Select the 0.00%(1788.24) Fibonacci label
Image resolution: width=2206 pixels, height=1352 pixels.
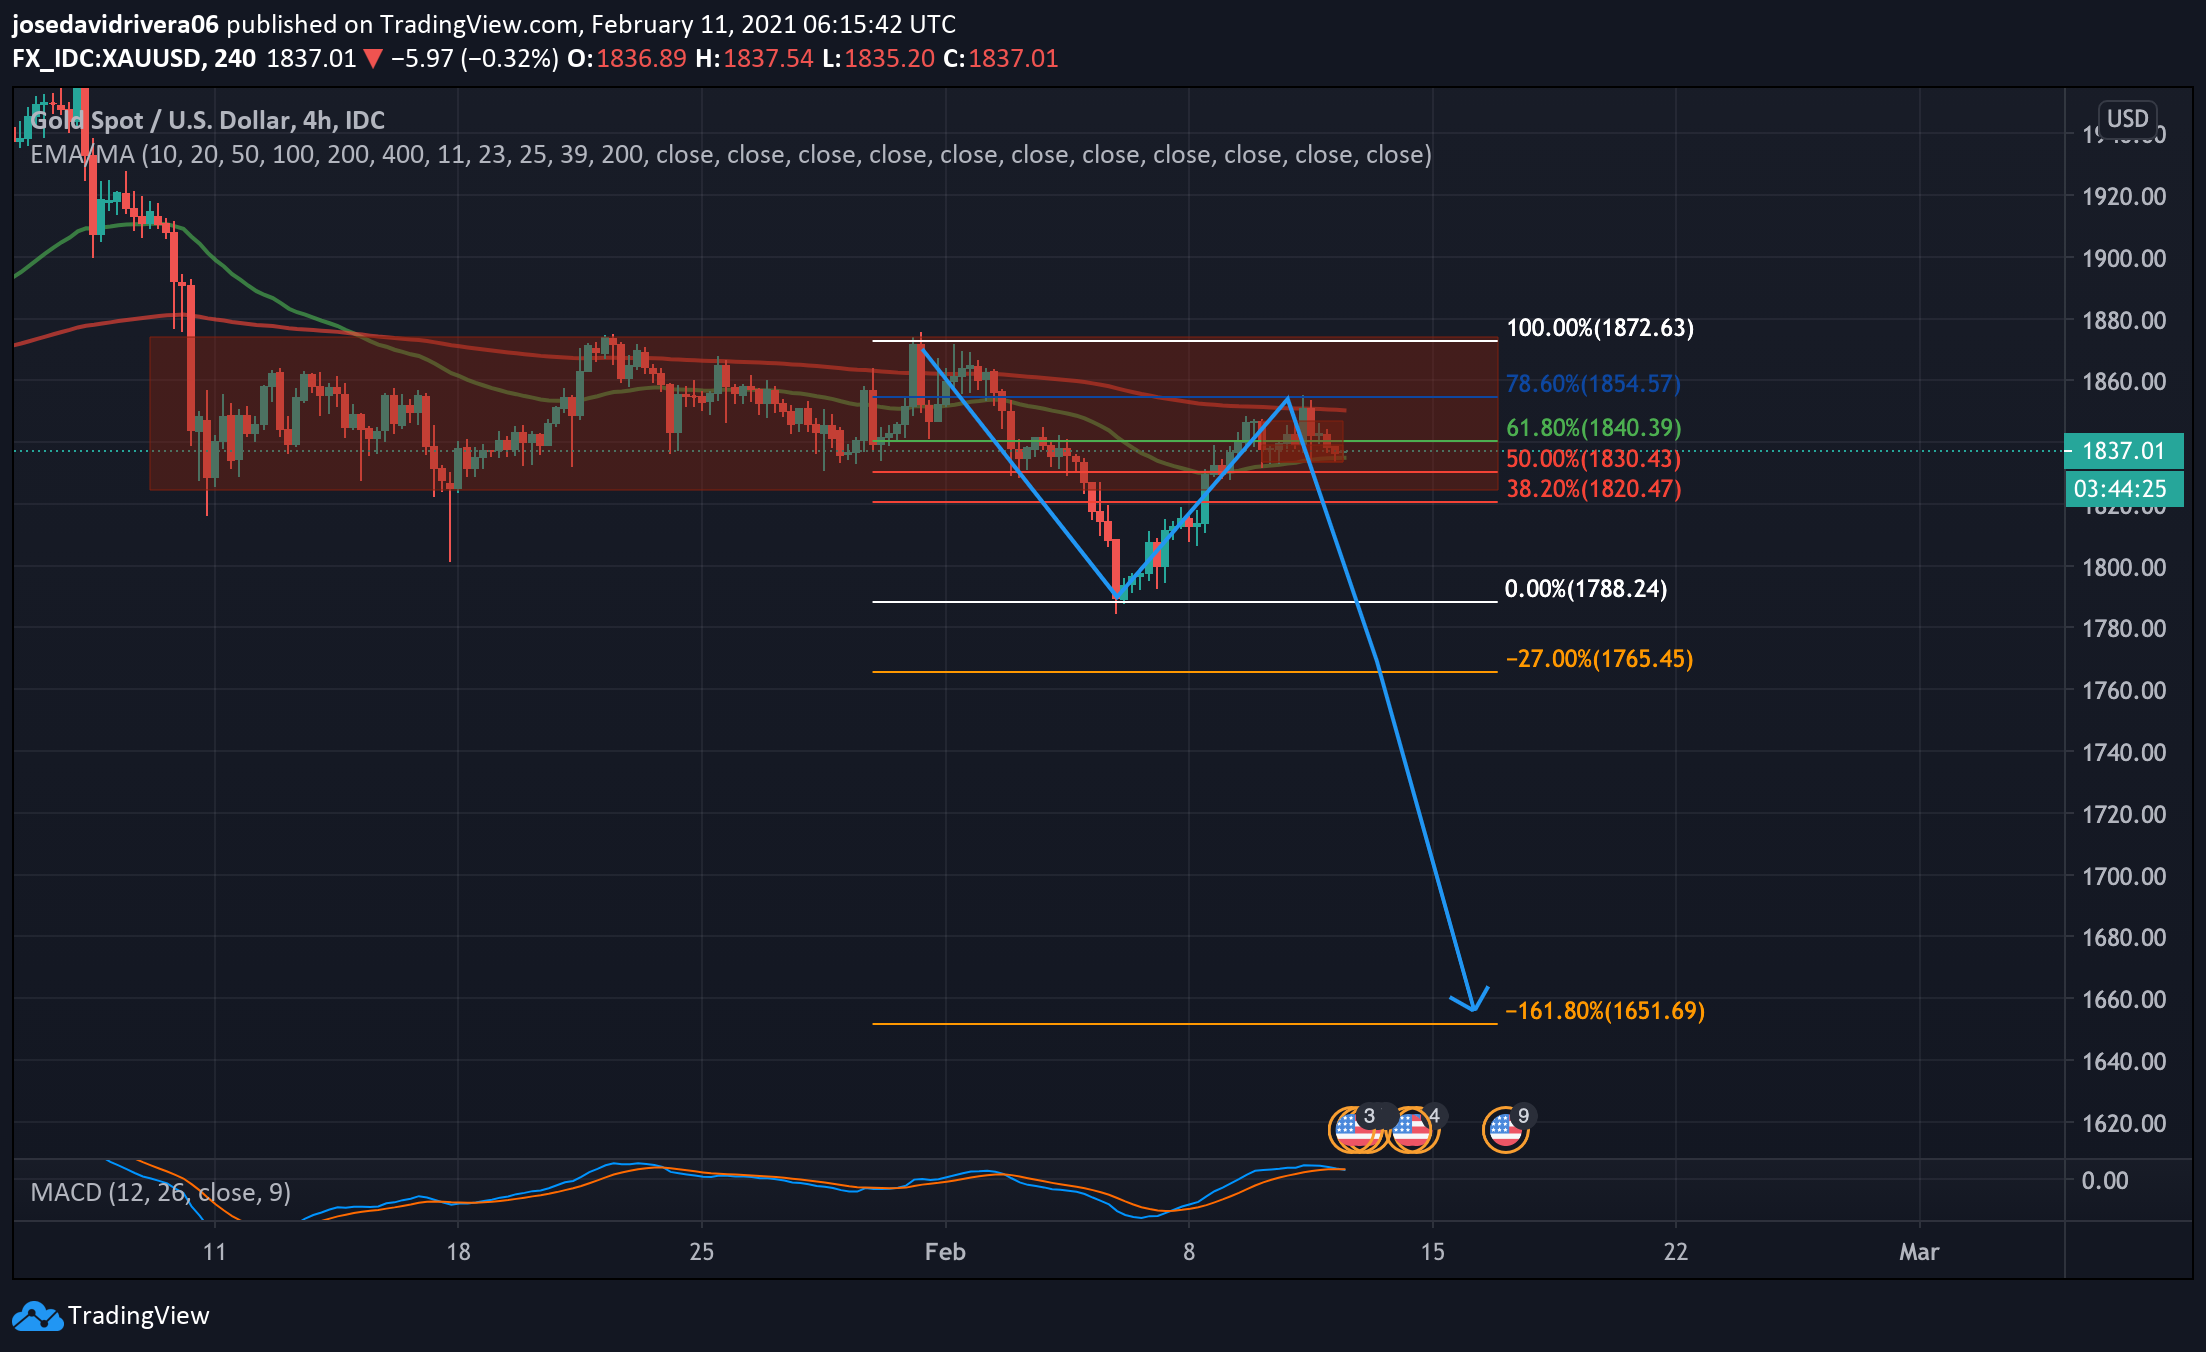click(x=1586, y=589)
